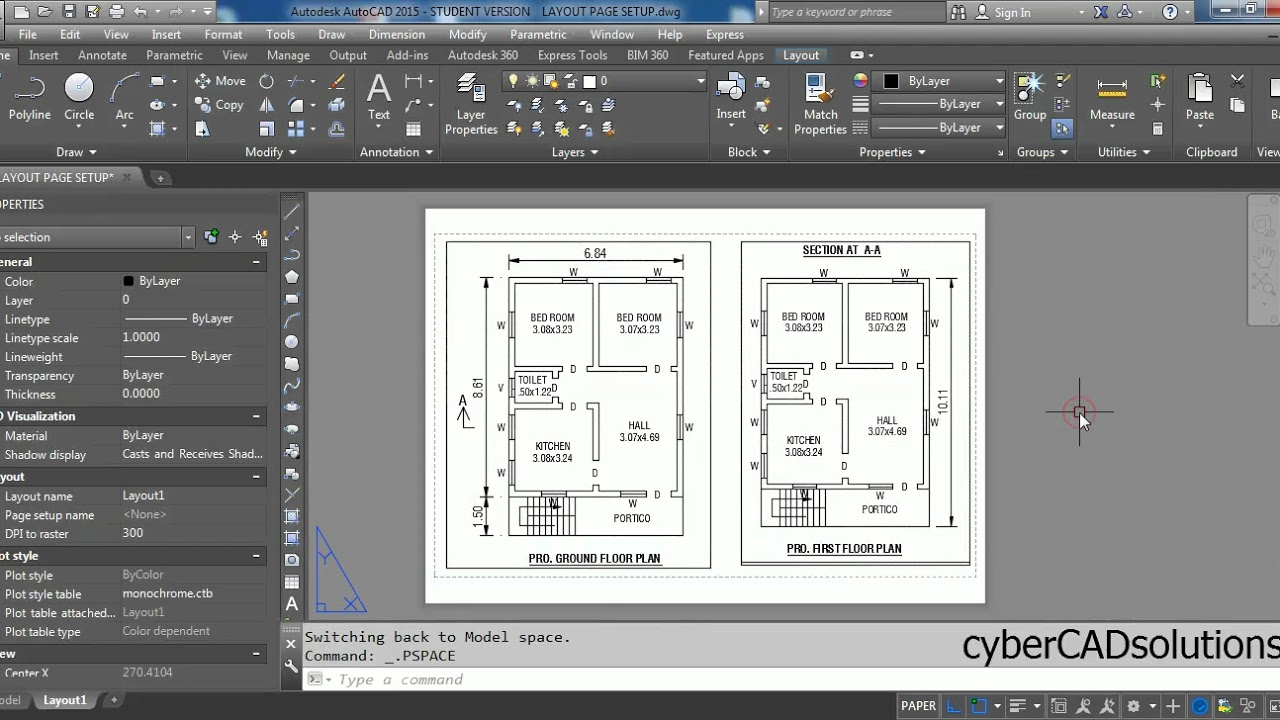Open the Annotate ribbon tab
Image resolution: width=1280 pixels, height=720 pixels.
102,55
